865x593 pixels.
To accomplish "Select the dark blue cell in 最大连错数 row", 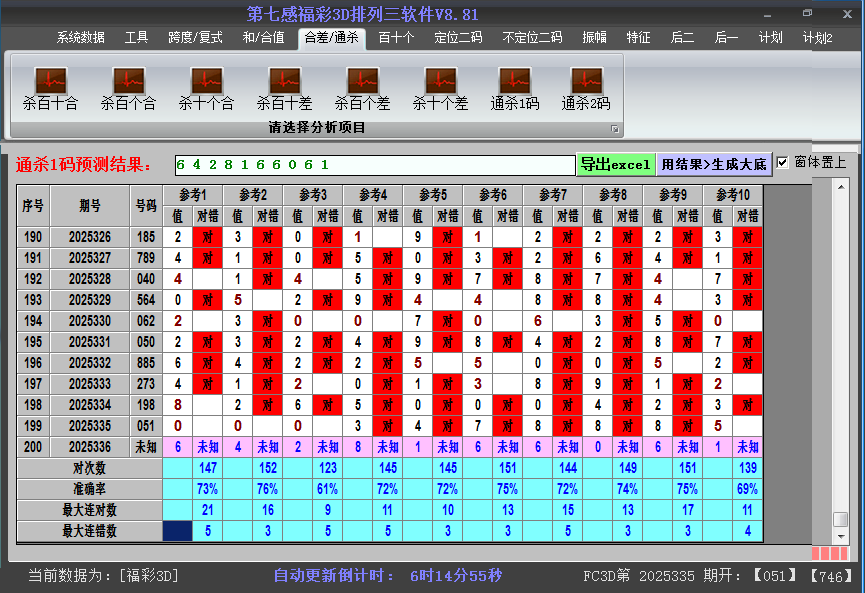I will click(177, 531).
